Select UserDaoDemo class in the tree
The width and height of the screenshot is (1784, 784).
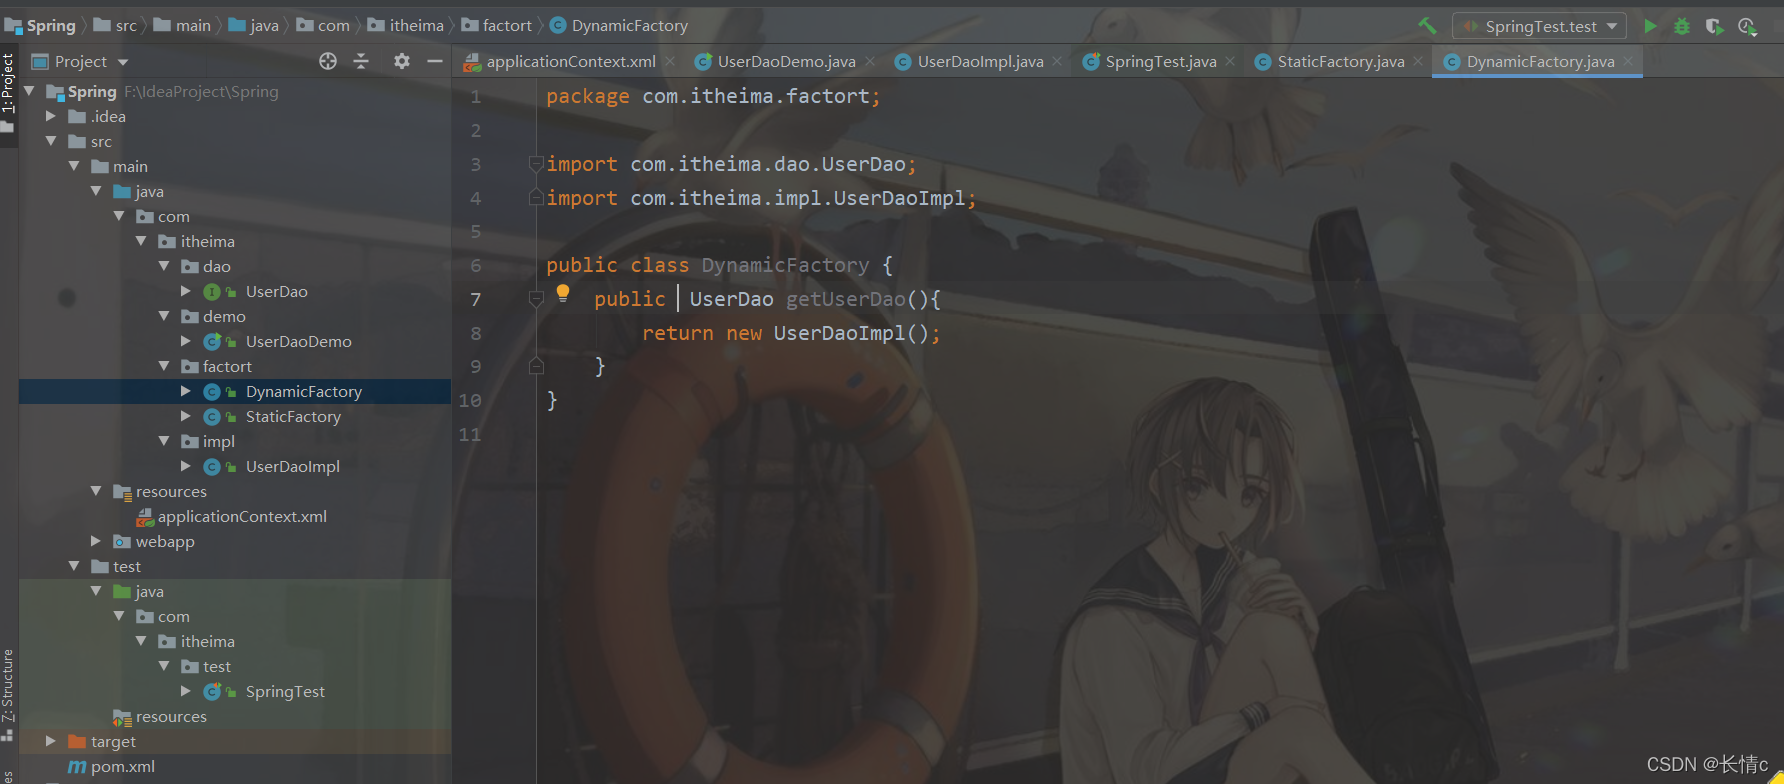pos(298,341)
